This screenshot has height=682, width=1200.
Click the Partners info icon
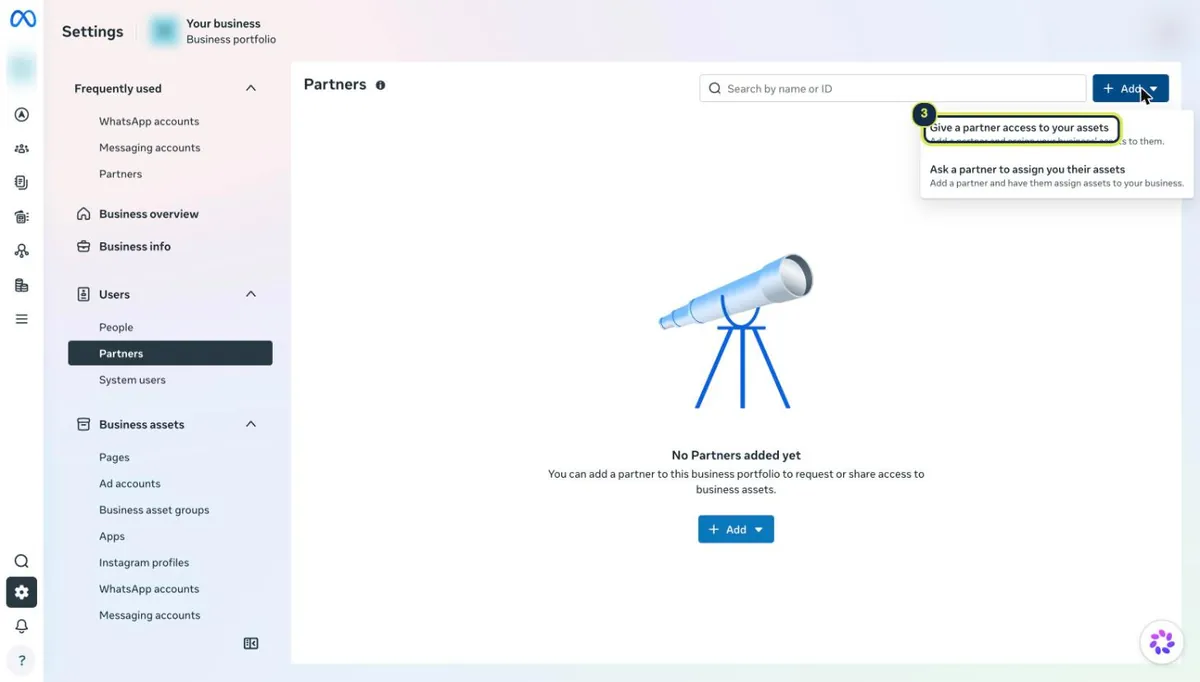pyautogui.click(x=380, y=85)
